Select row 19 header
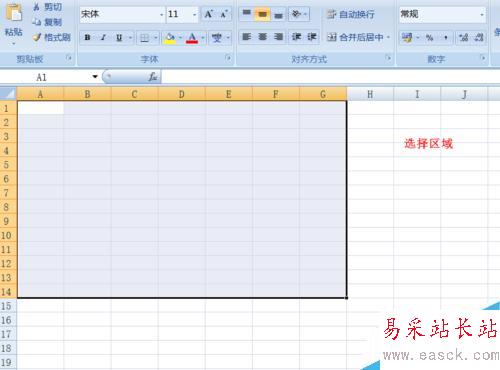This screenshot has height=370, width=500. coord(8,362)
